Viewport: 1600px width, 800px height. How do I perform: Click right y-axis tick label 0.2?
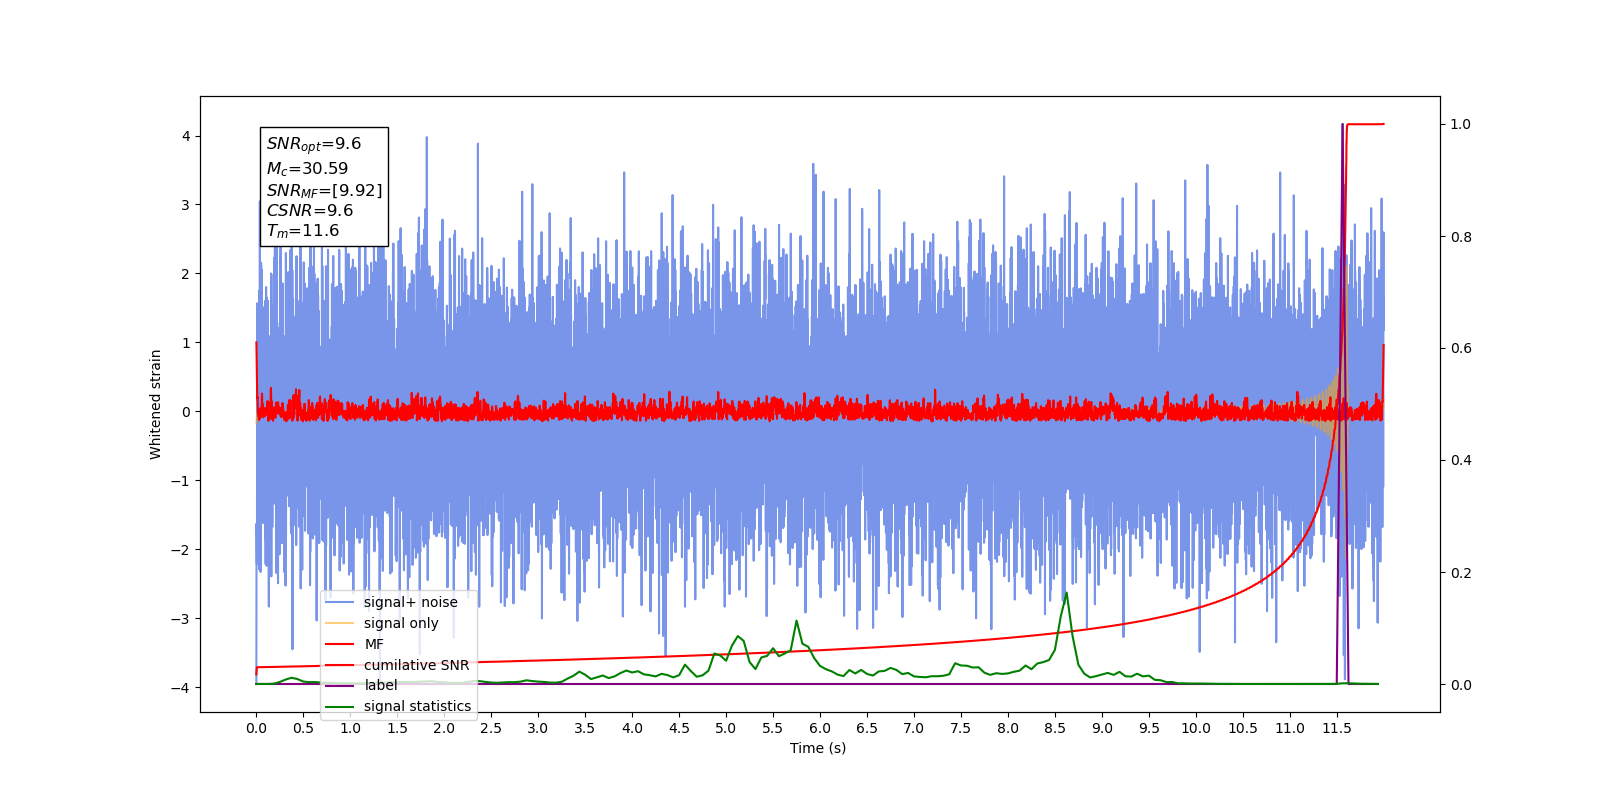1461,573
